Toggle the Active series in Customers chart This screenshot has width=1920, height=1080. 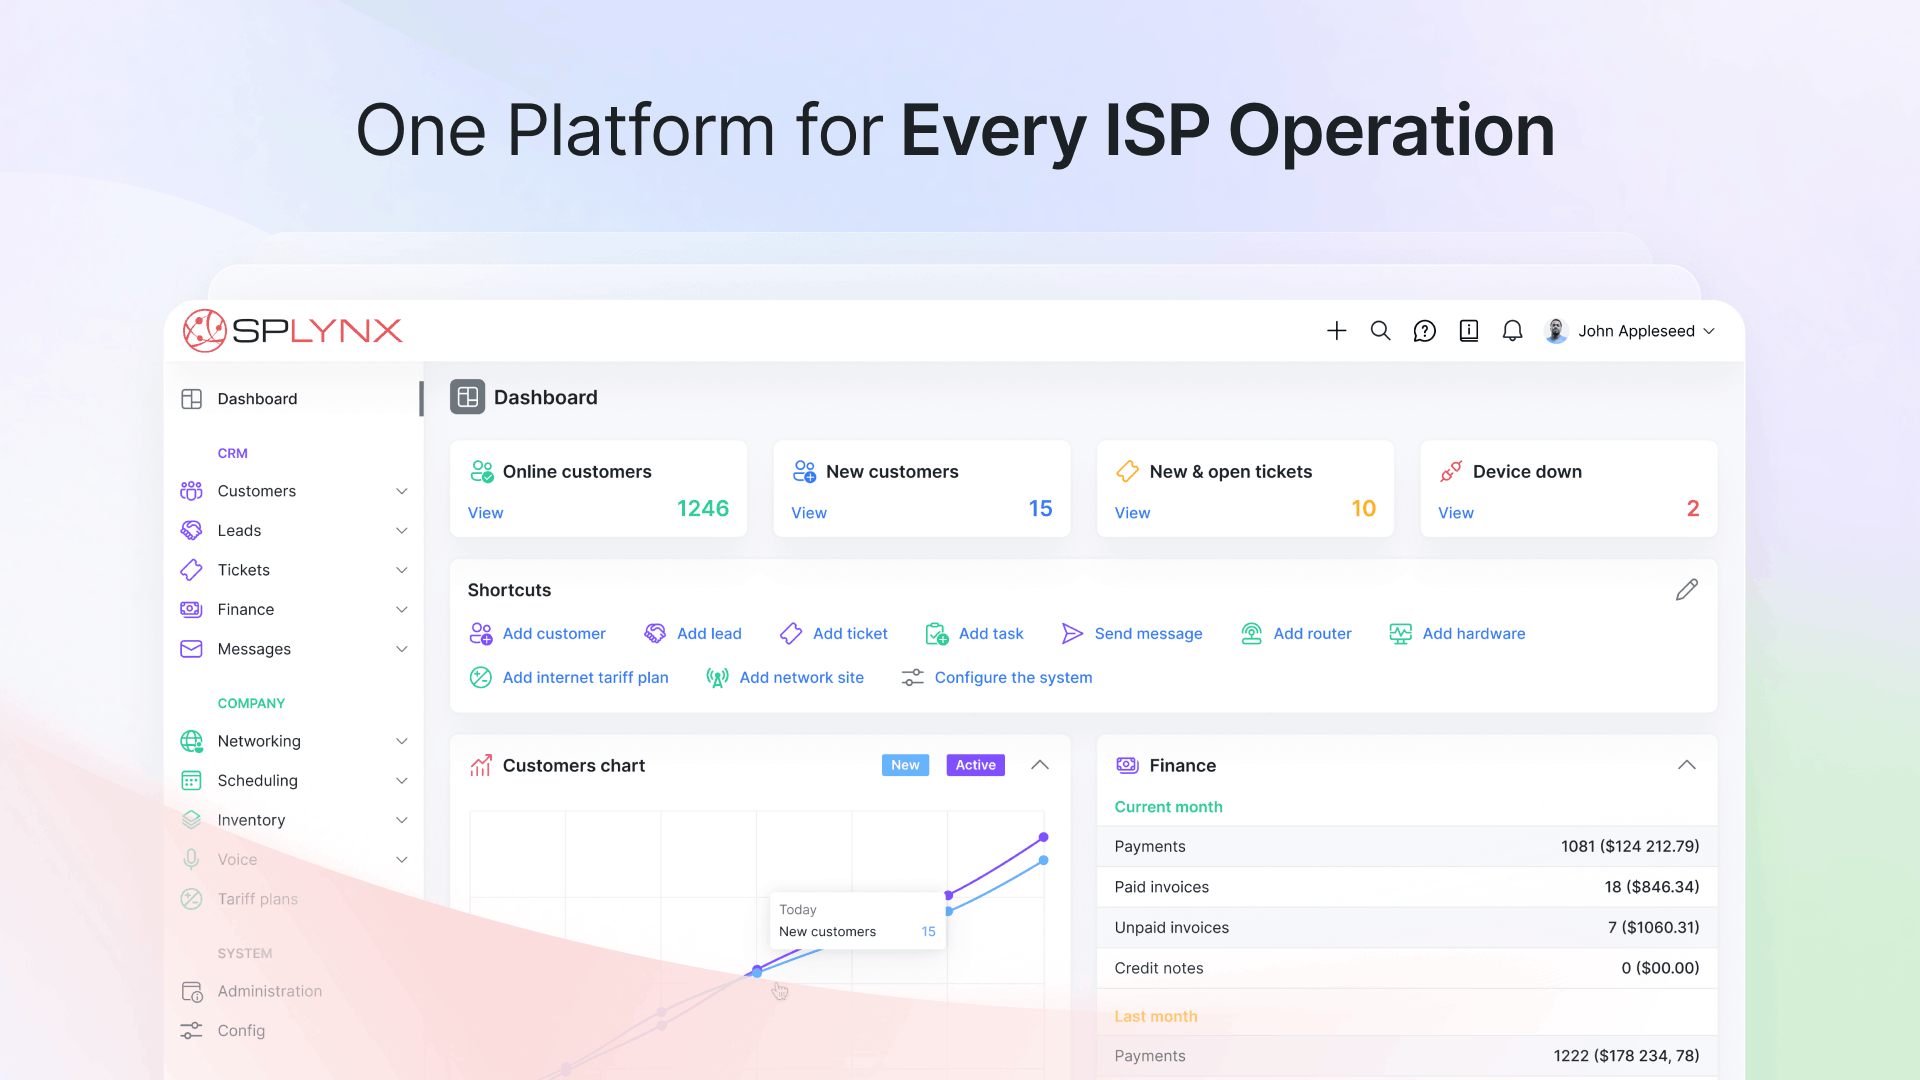point(975,765)
